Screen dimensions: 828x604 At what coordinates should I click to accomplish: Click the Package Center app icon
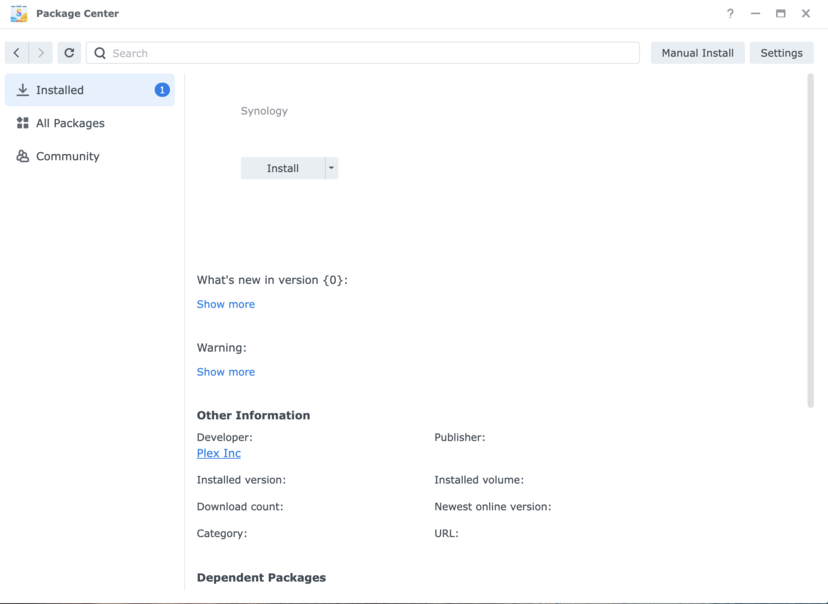[19, 14]
